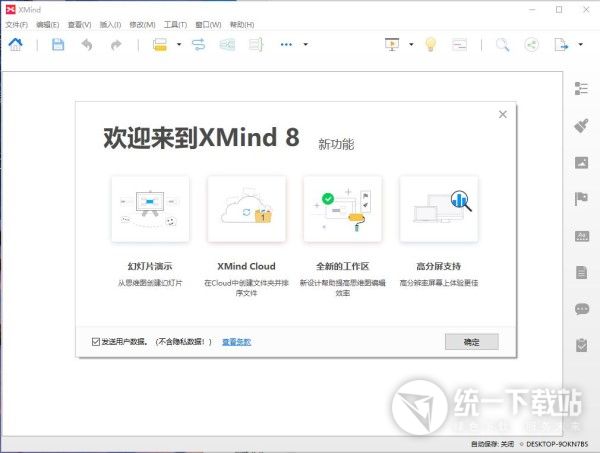Expand the export dropdown arrow
Viewport: 600px width, 453px height.
(580, 44)
